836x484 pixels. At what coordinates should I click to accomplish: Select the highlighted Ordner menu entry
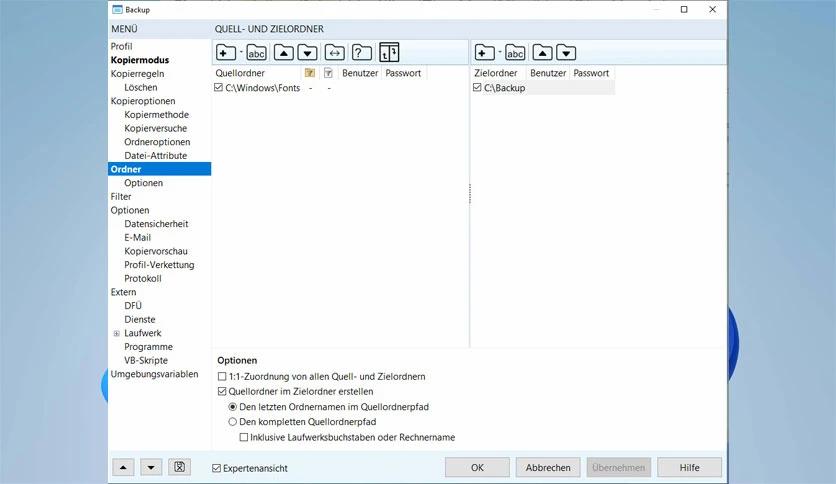[159, 169]
